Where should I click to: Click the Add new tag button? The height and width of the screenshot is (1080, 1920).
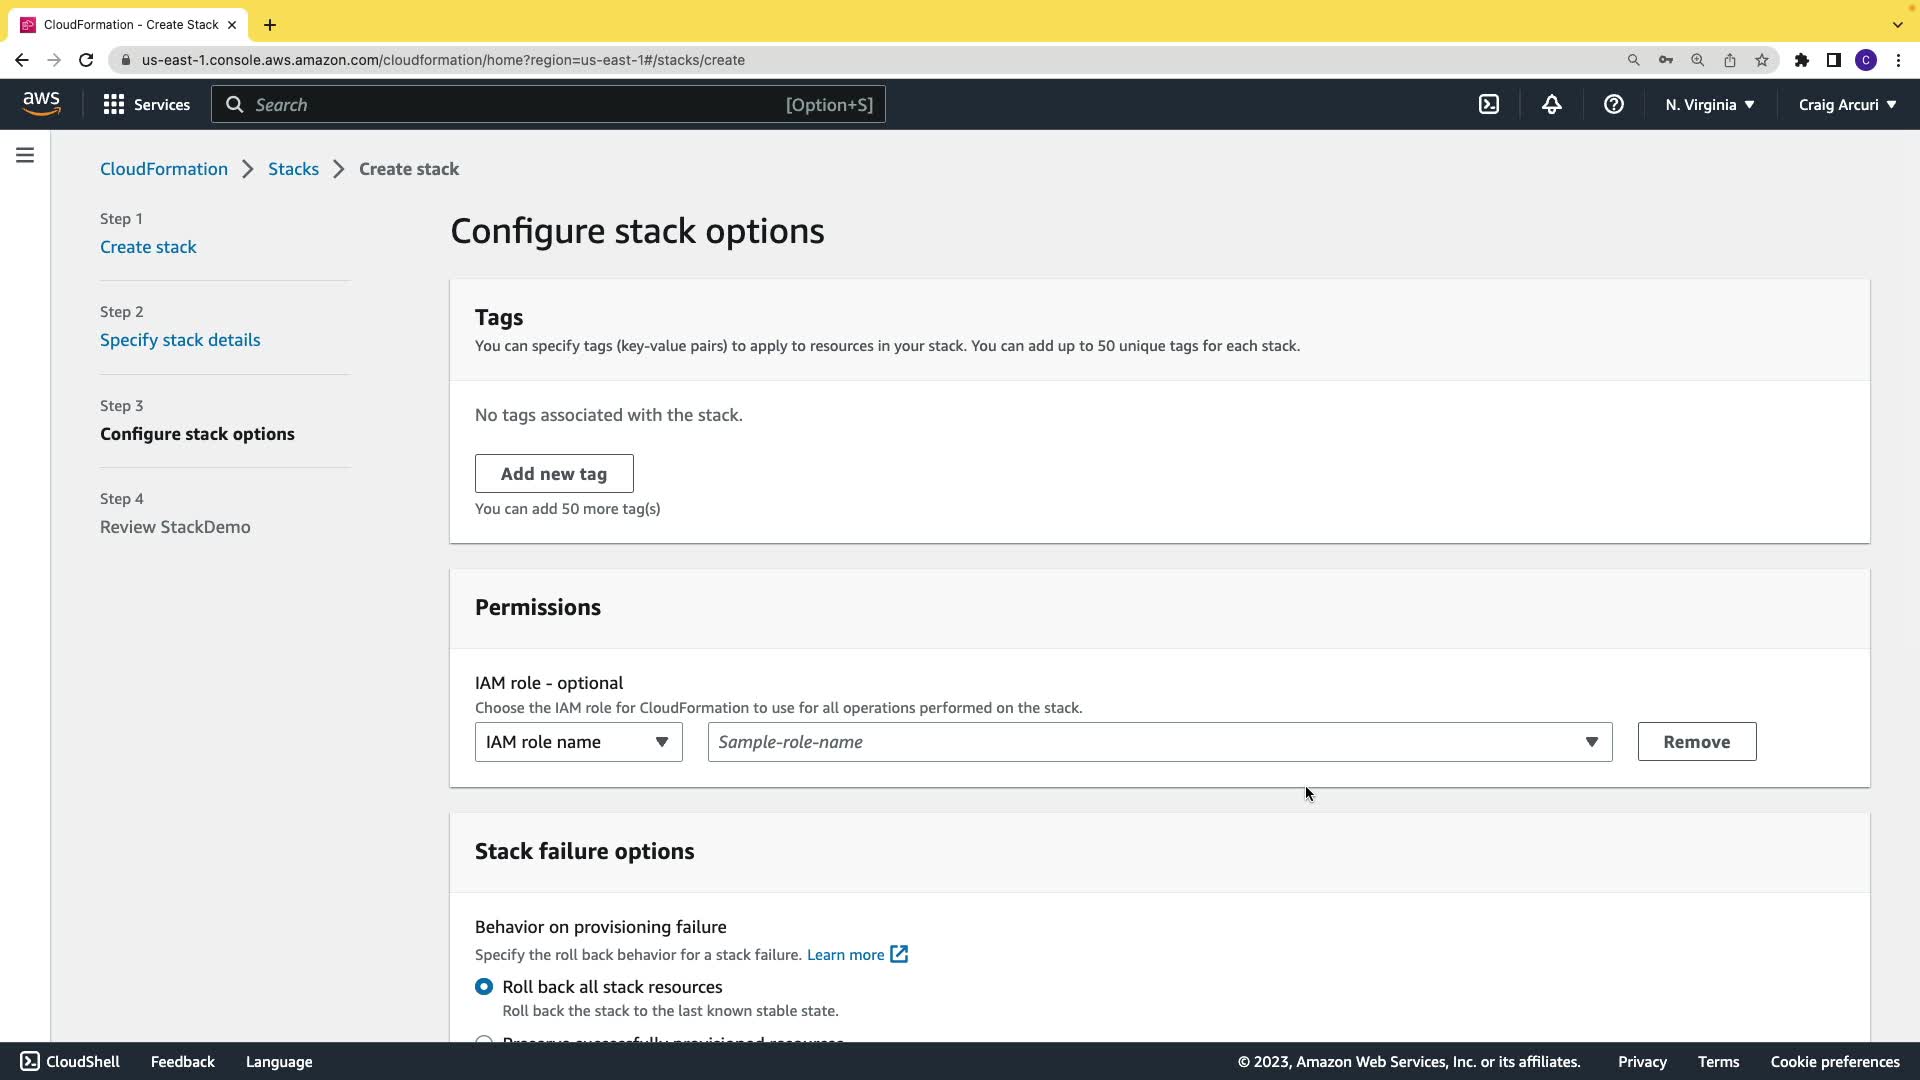pos(554,474)
